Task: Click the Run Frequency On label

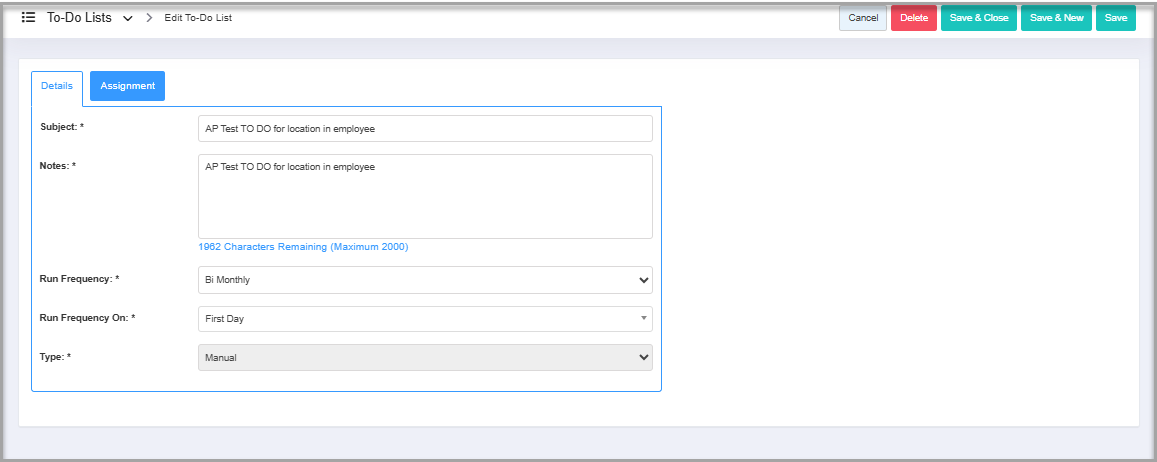Action: pos(87,318)
